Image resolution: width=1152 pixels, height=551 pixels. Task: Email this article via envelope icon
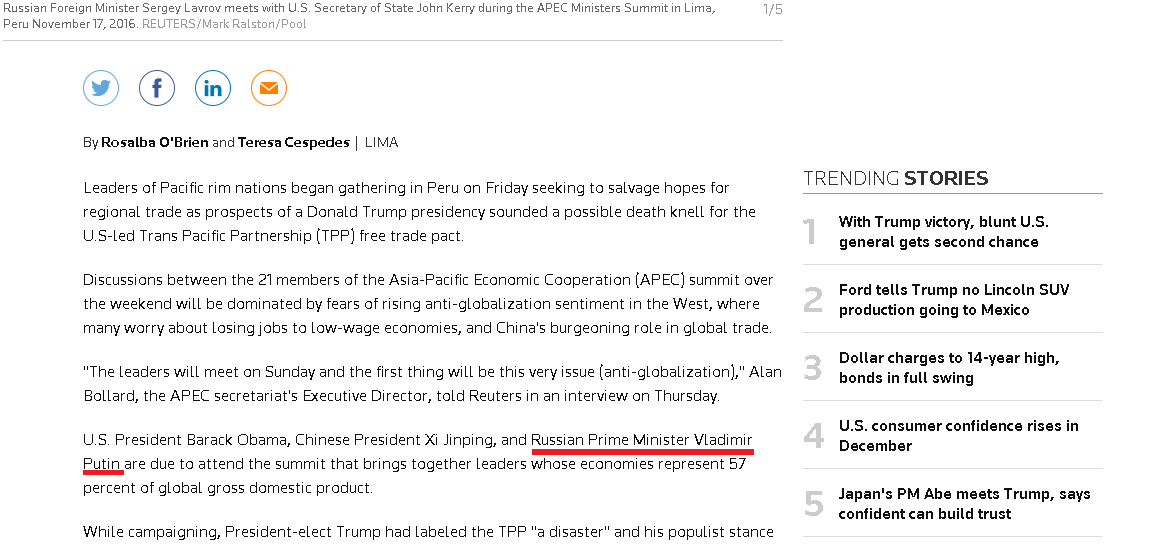point(269,88)
